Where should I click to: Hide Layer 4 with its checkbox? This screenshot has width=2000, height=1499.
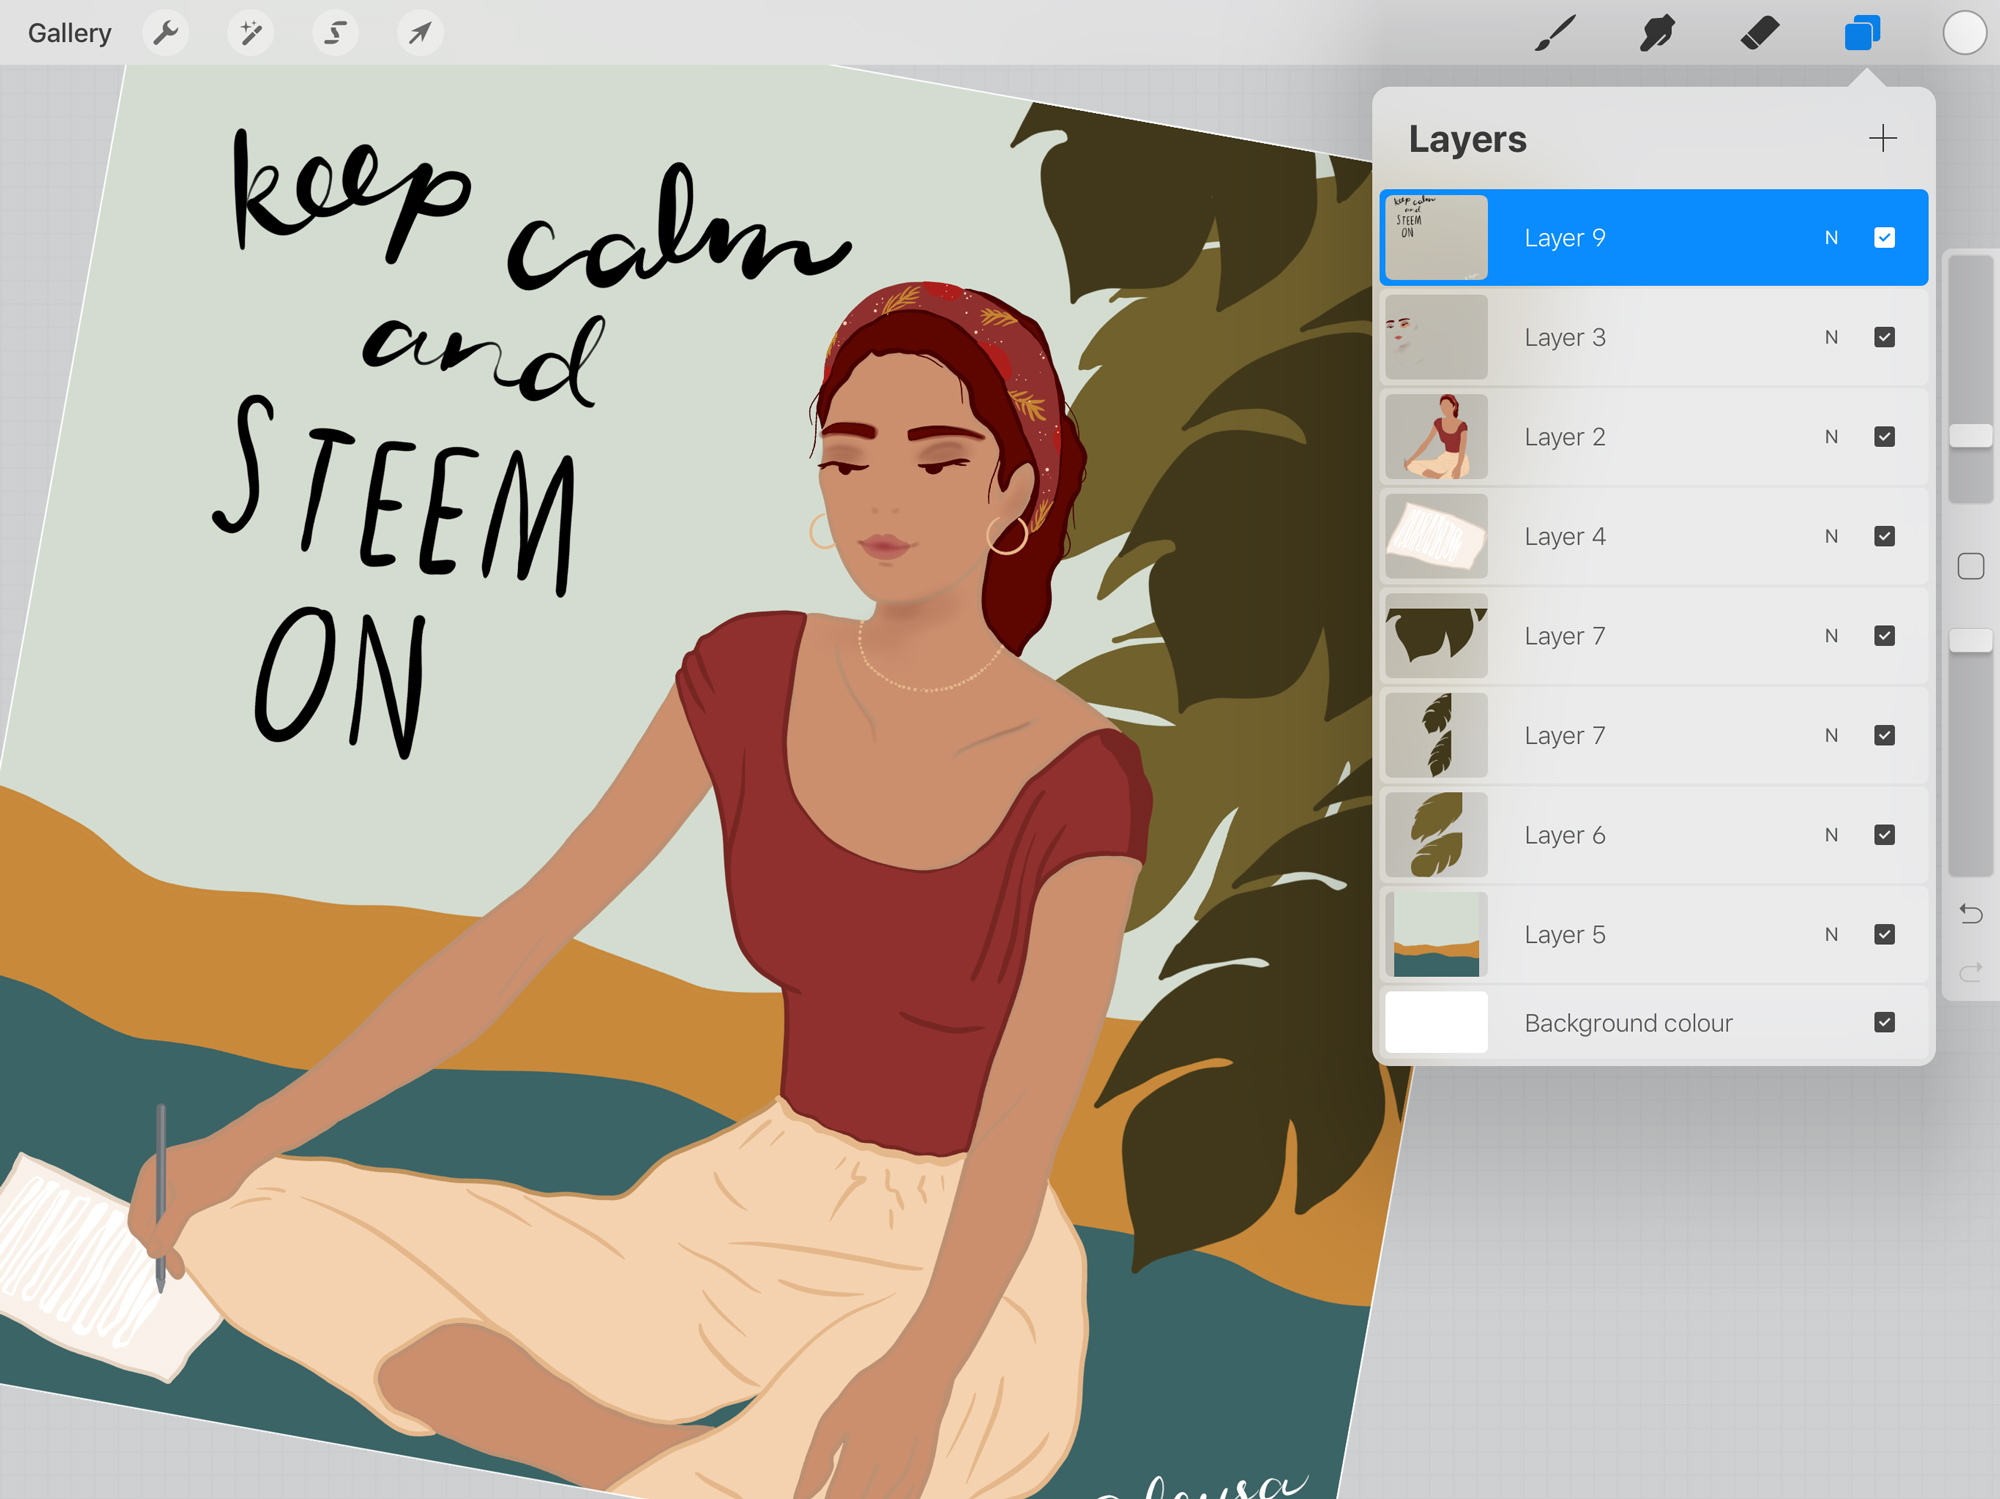click(x=1884, y=536)
